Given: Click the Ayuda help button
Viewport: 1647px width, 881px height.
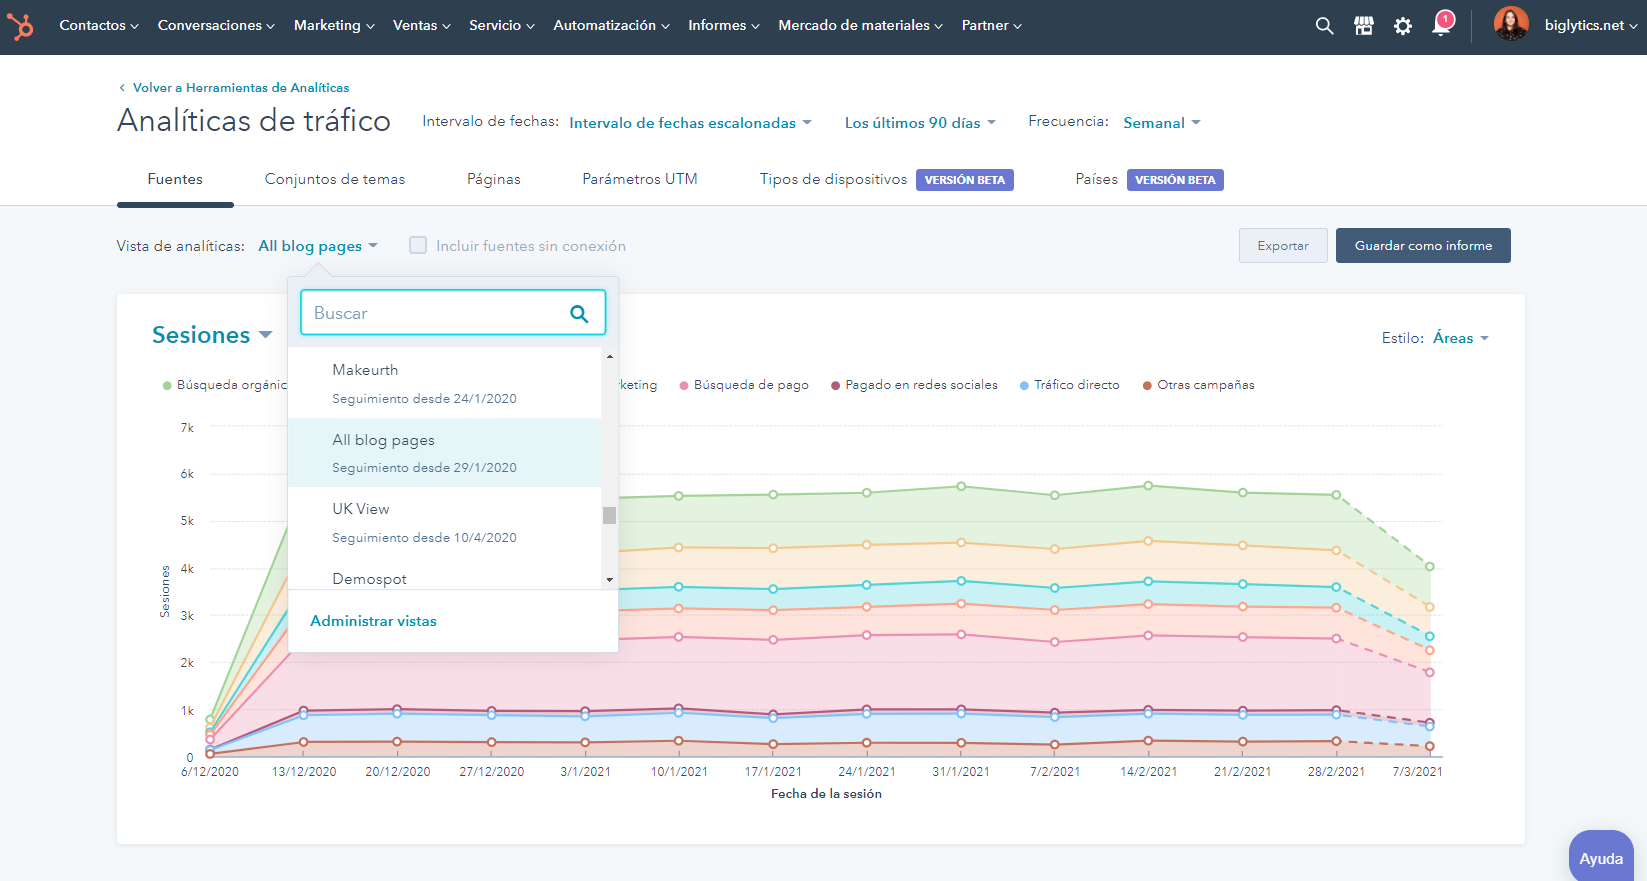Looking at the screenshot, I should point(1601,858).
